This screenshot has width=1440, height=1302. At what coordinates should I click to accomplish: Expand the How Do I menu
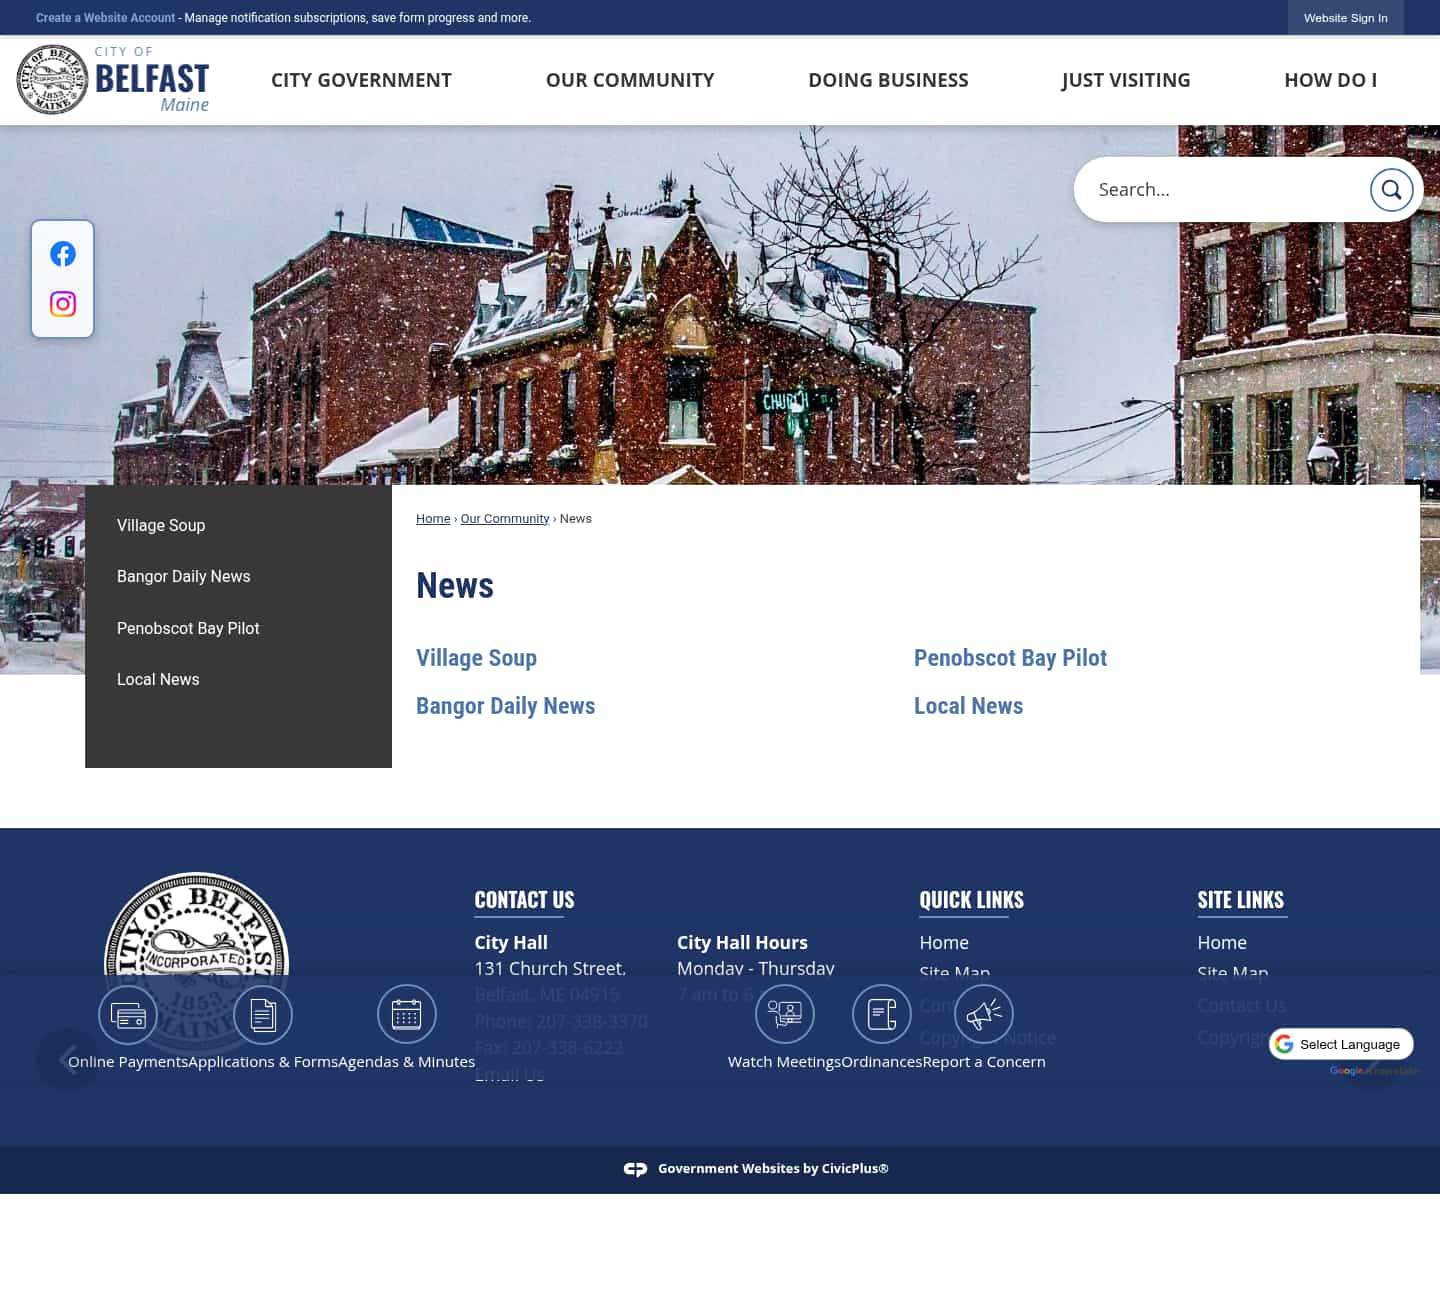click(x=1331, y=80)
